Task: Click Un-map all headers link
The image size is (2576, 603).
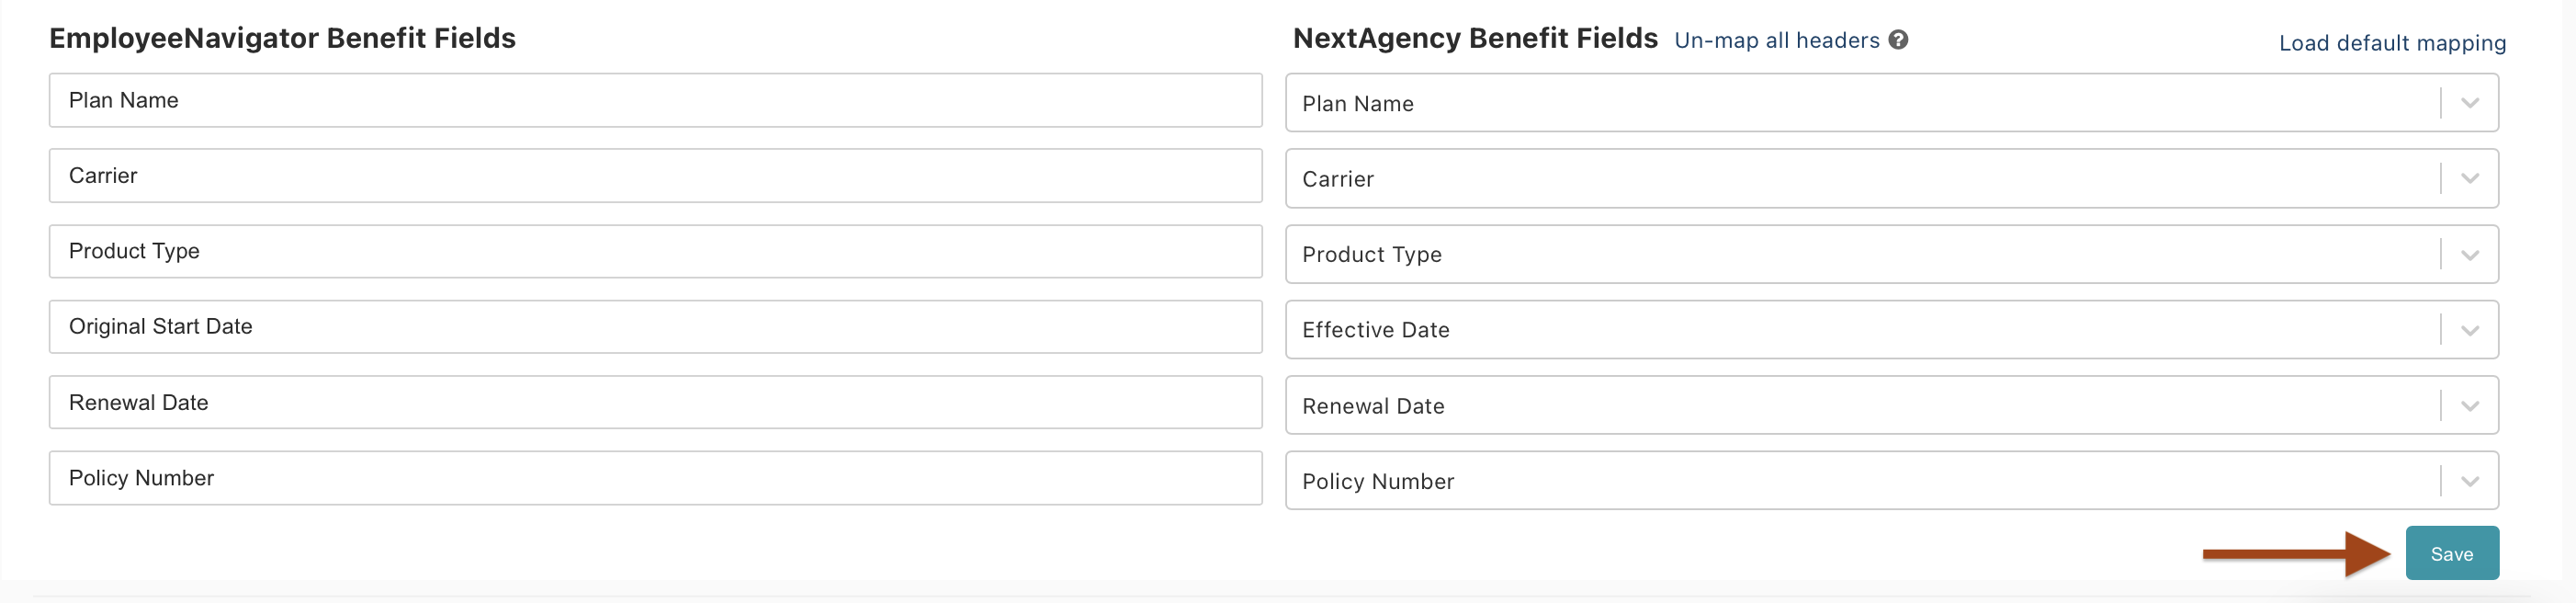Action: (1776, 40)
